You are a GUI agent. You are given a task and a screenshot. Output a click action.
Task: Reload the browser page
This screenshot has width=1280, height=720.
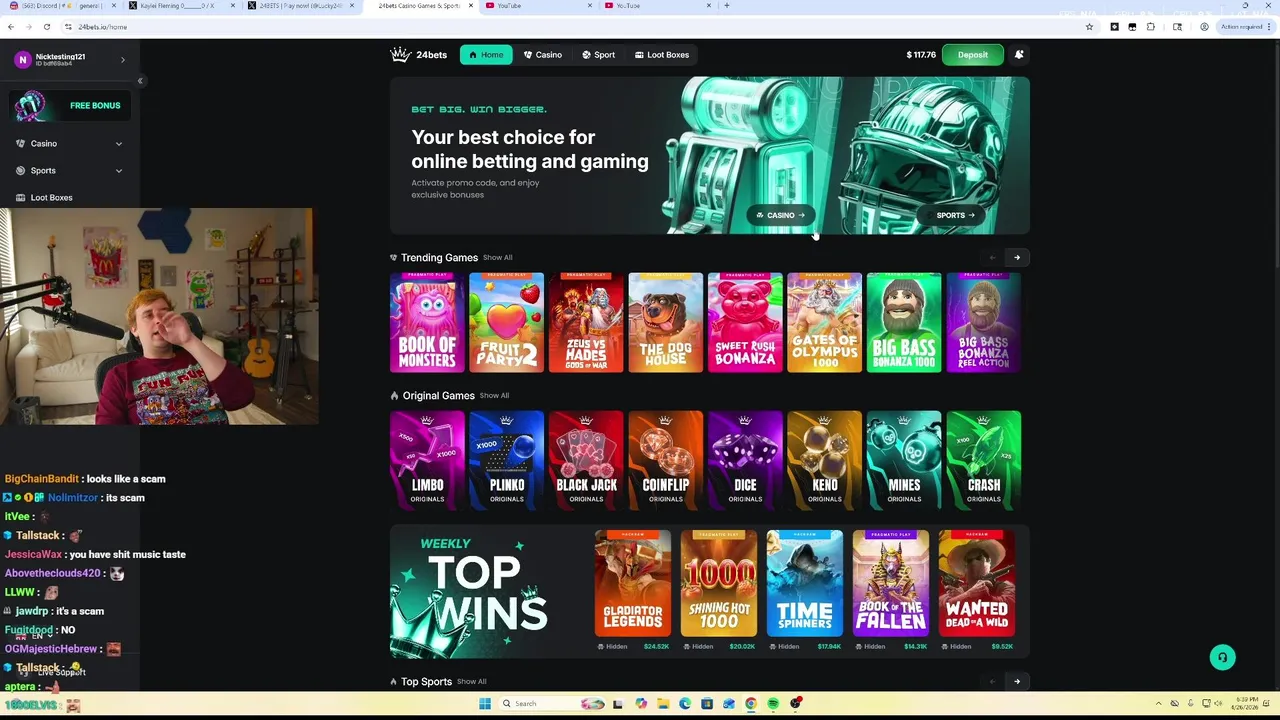(x=46, y=27)
